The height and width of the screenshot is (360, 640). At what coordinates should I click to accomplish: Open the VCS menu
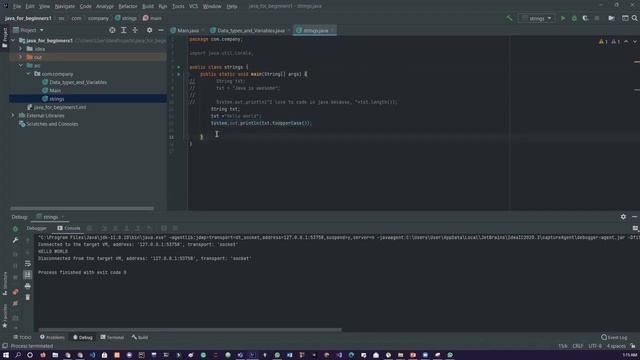pos(193,7)
